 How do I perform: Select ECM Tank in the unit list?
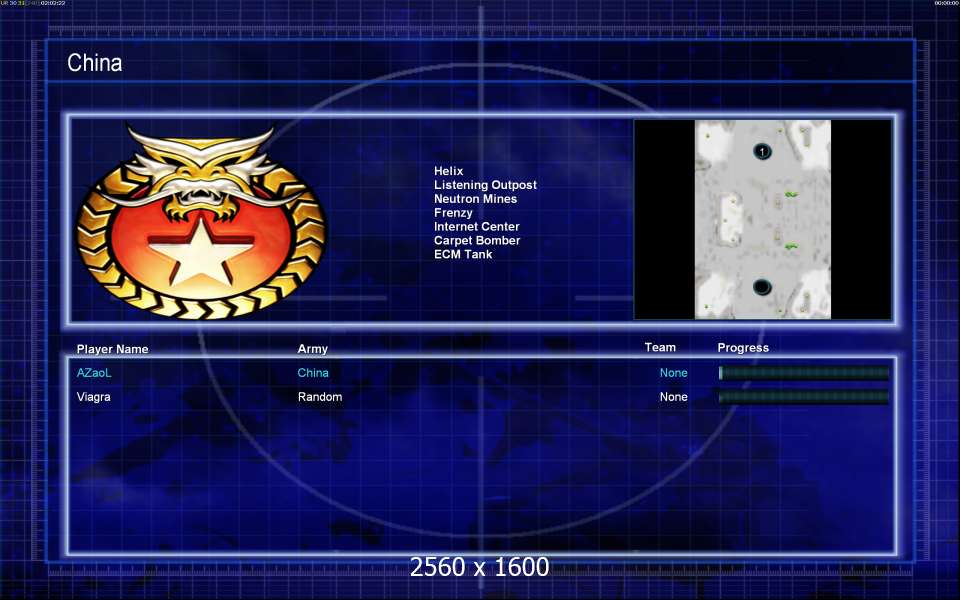coord(463,254)
